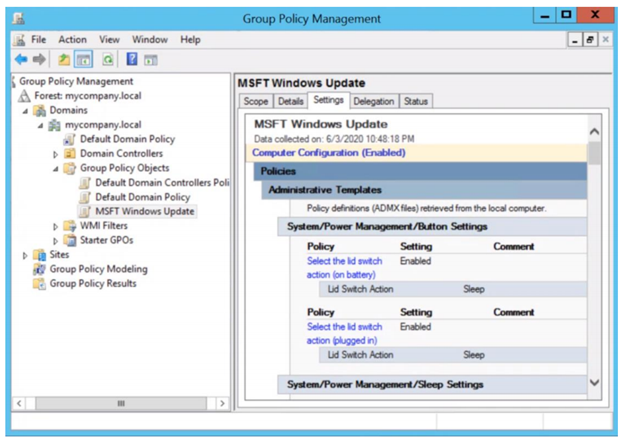
Task: Click the Up one level folder icon
Action: point(64,60)
